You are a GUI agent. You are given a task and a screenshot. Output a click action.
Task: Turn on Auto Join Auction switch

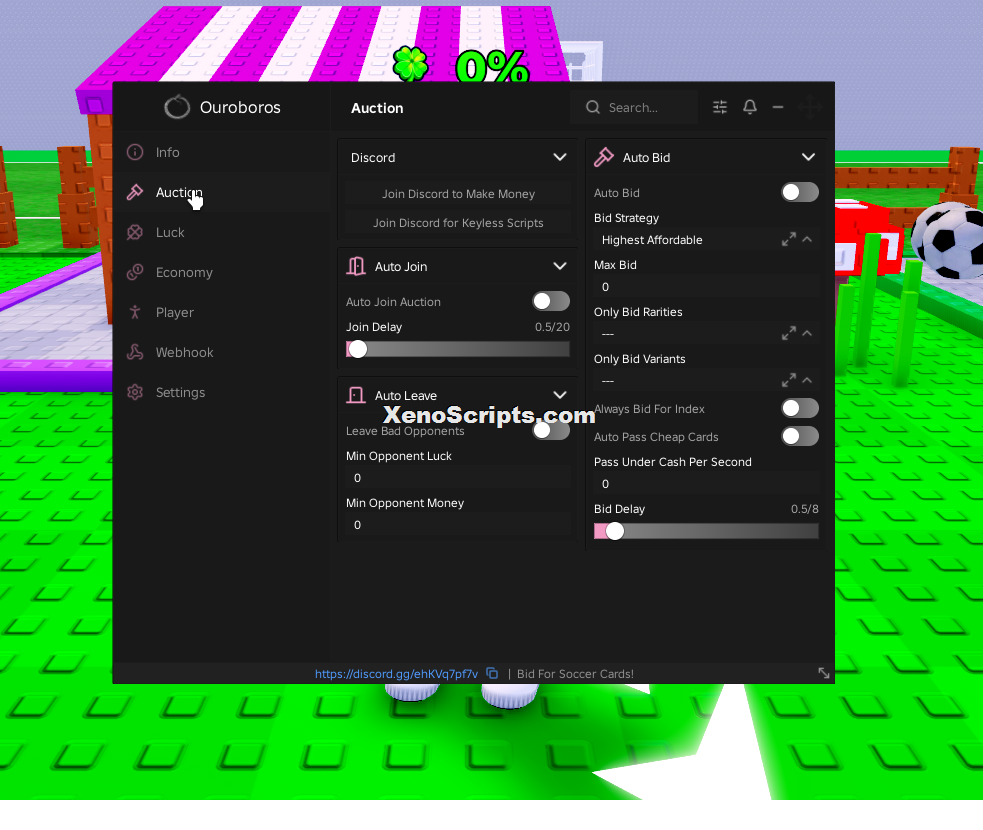click(x=551, y=302)
